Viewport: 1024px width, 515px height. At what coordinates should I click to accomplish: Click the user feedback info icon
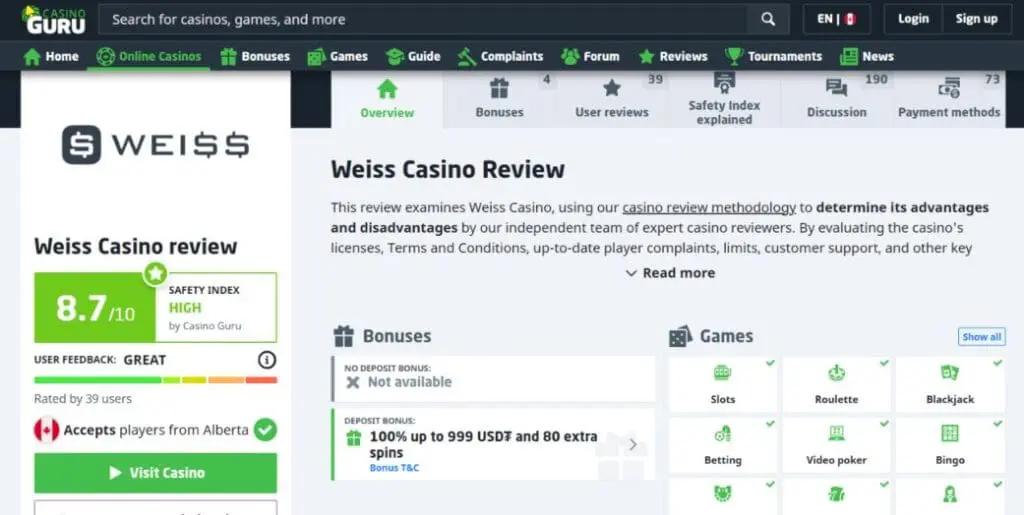(x=266, y=360)
